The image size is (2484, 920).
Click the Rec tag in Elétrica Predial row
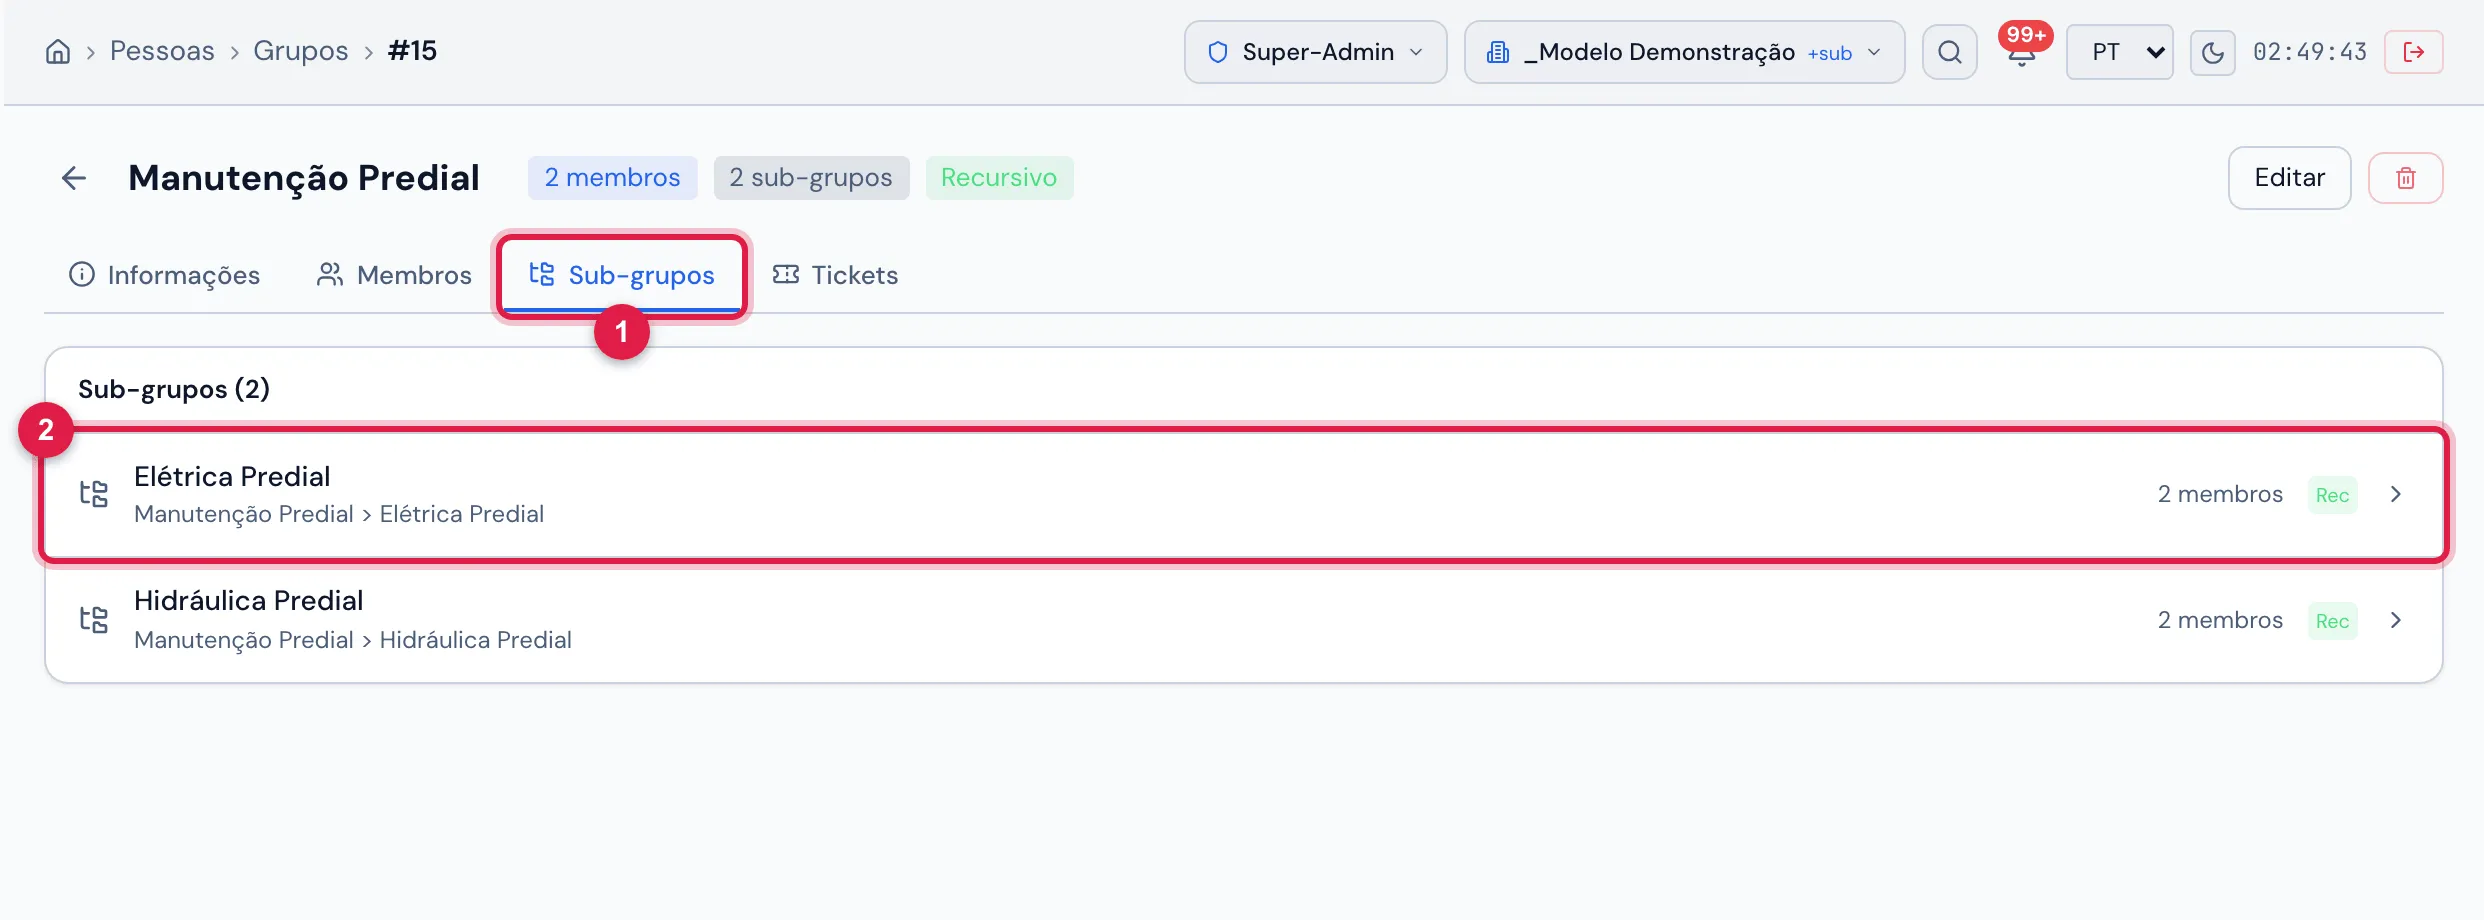click(x=2332, y=495)
